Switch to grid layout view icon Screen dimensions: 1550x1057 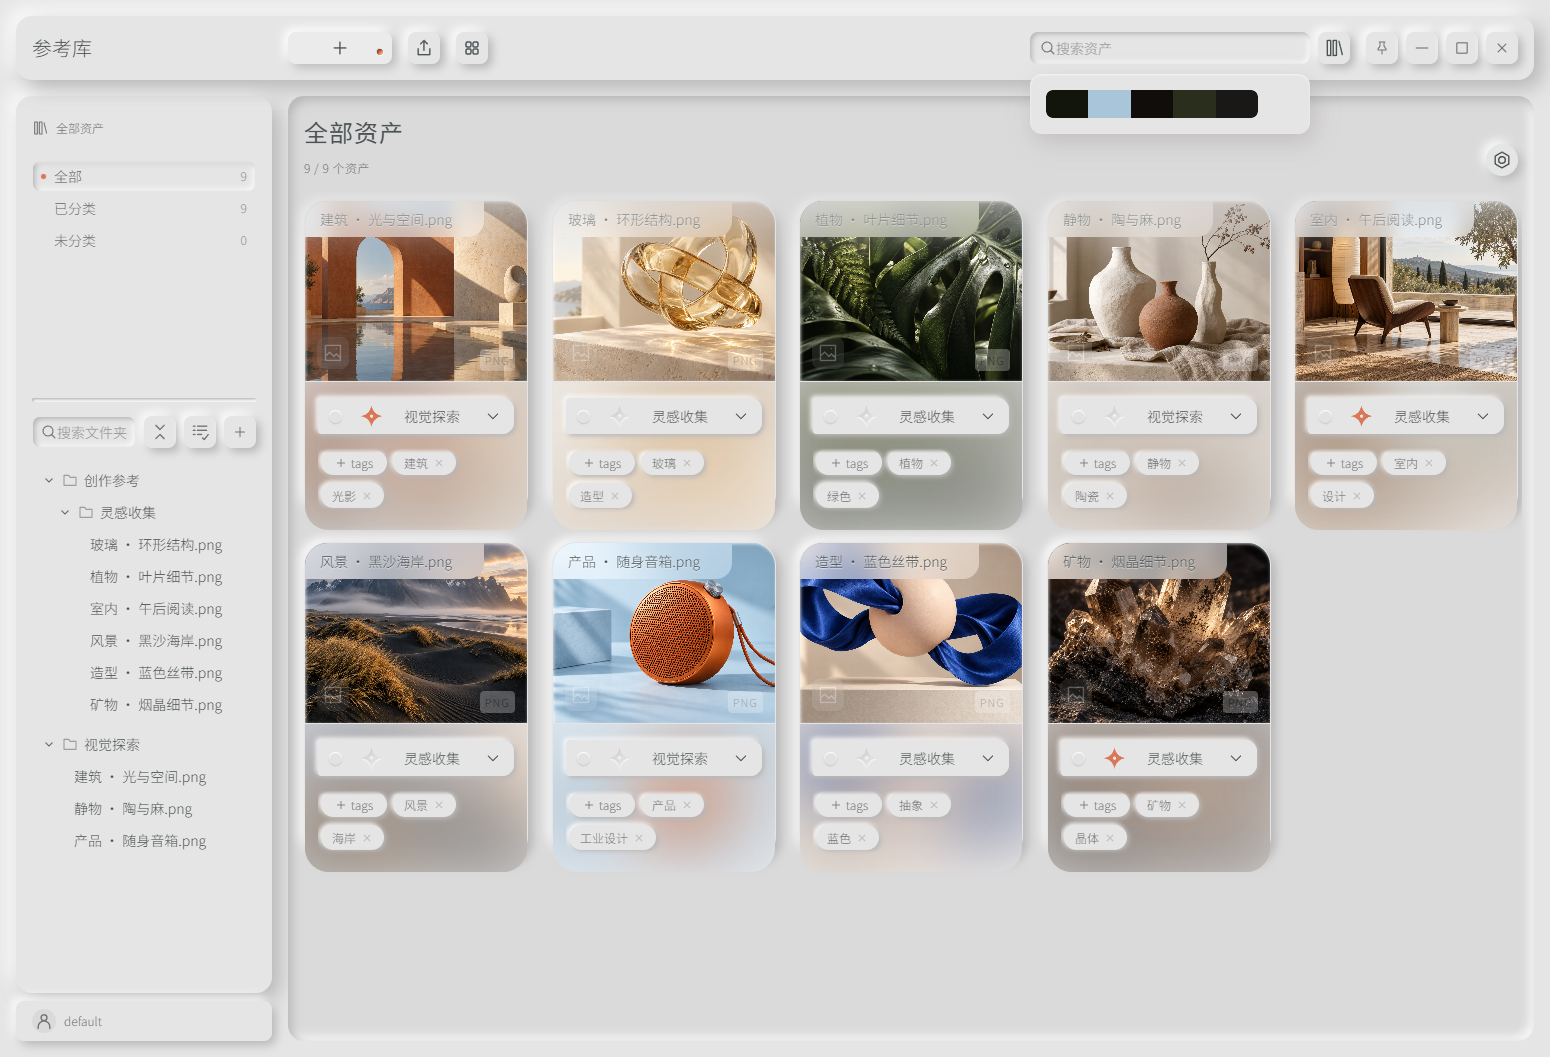tap(472, 48)
